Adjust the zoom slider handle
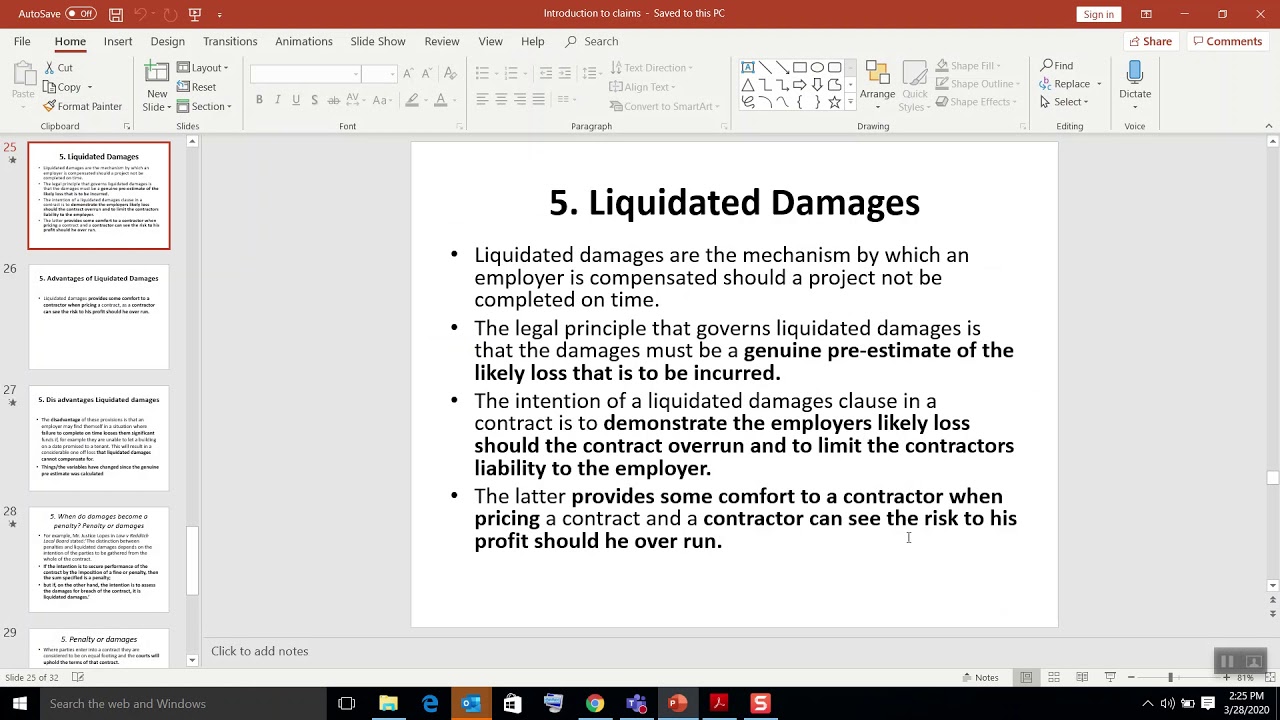Viewport: 1280px width, 720px height. click(x=1170, y=677)
